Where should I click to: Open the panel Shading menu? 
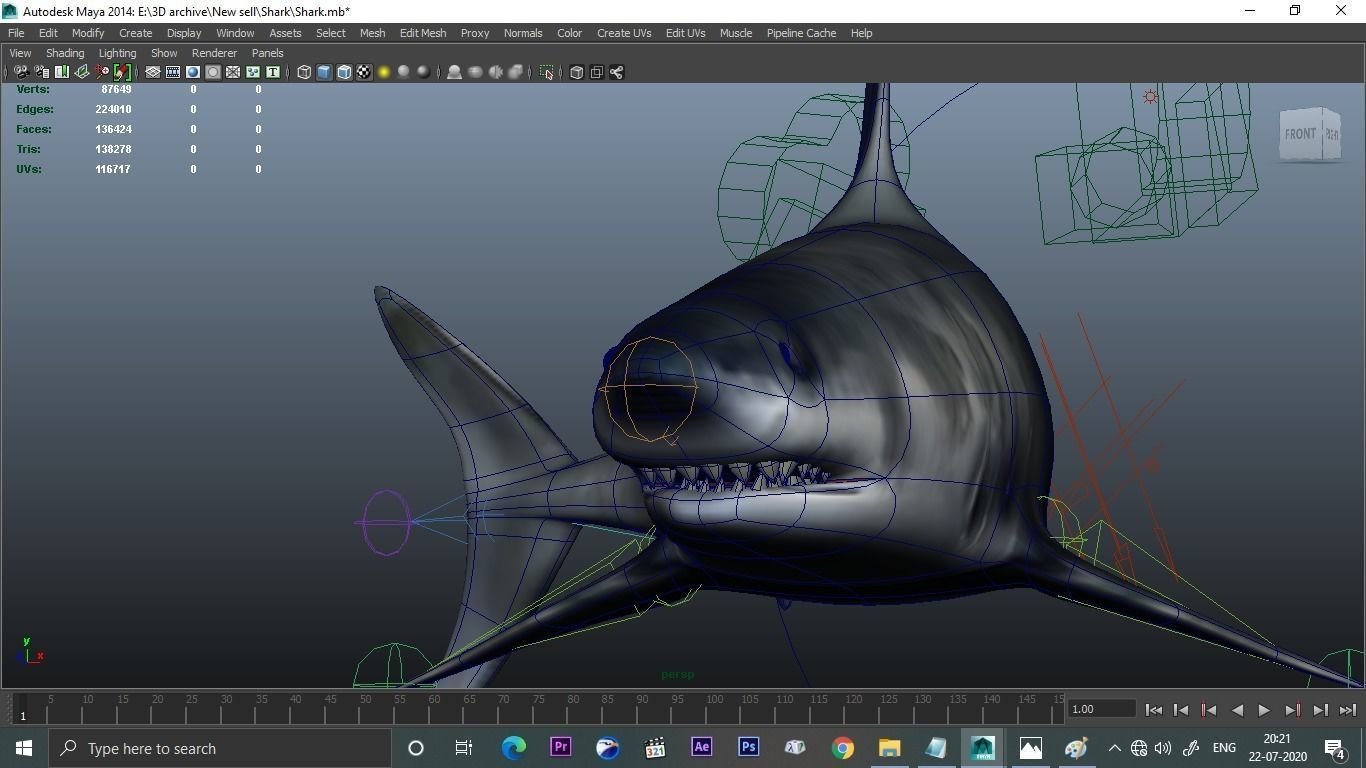pos(65,53)
